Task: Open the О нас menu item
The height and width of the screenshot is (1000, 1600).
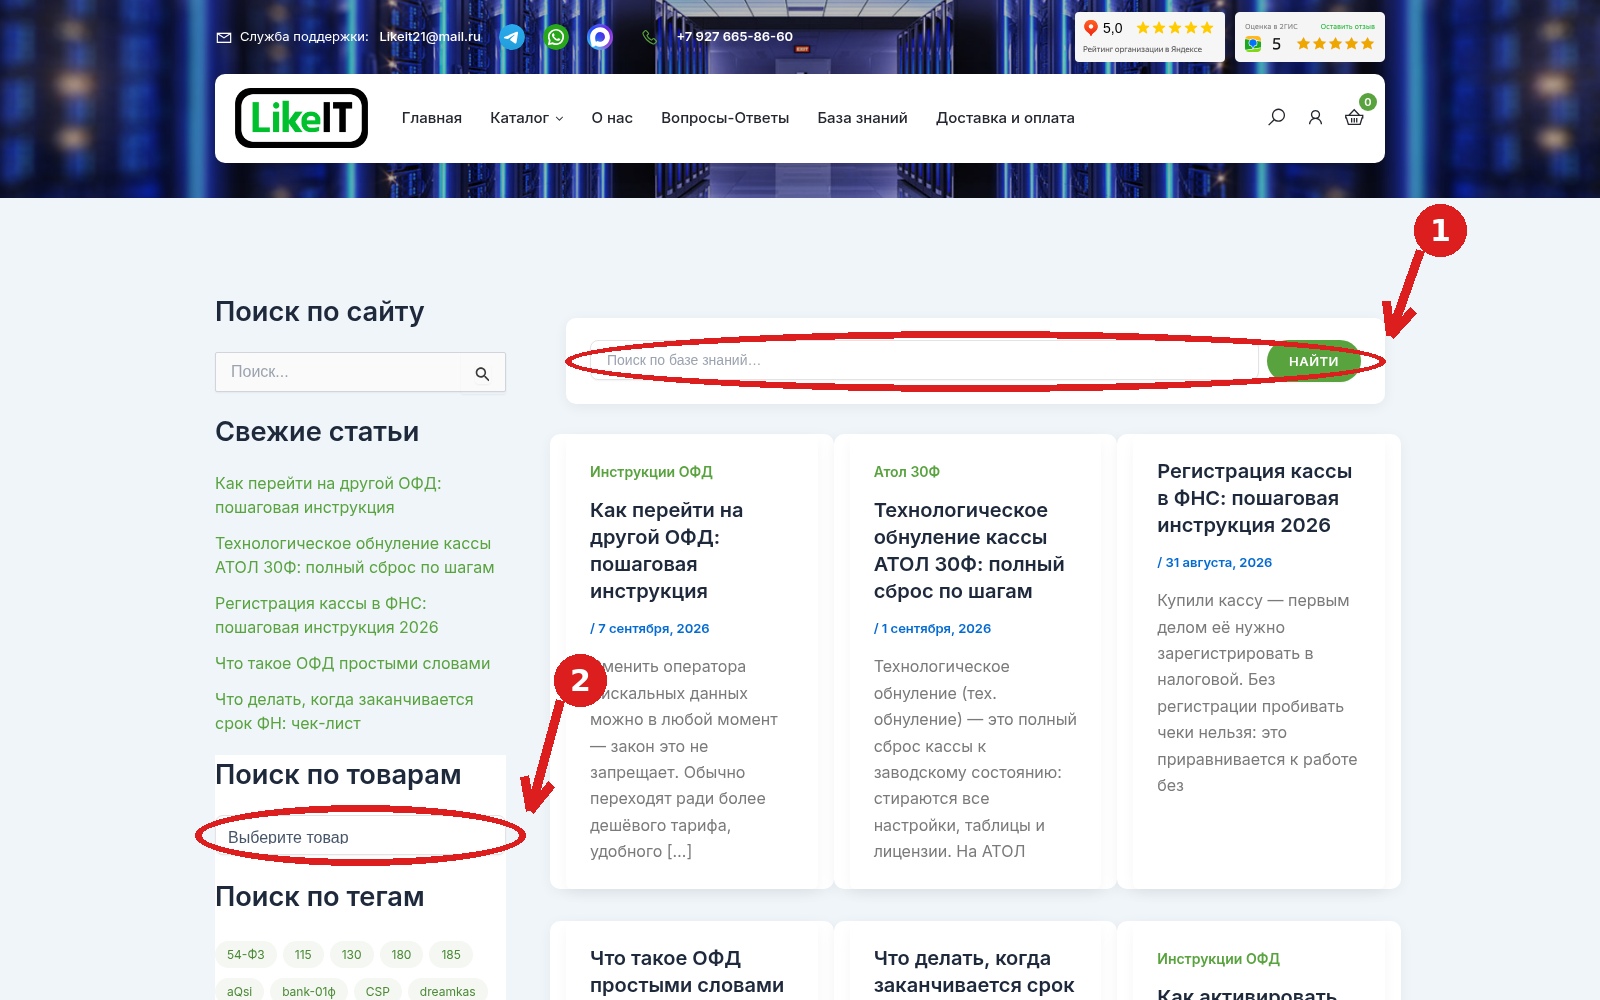Action: coord(612,118)
